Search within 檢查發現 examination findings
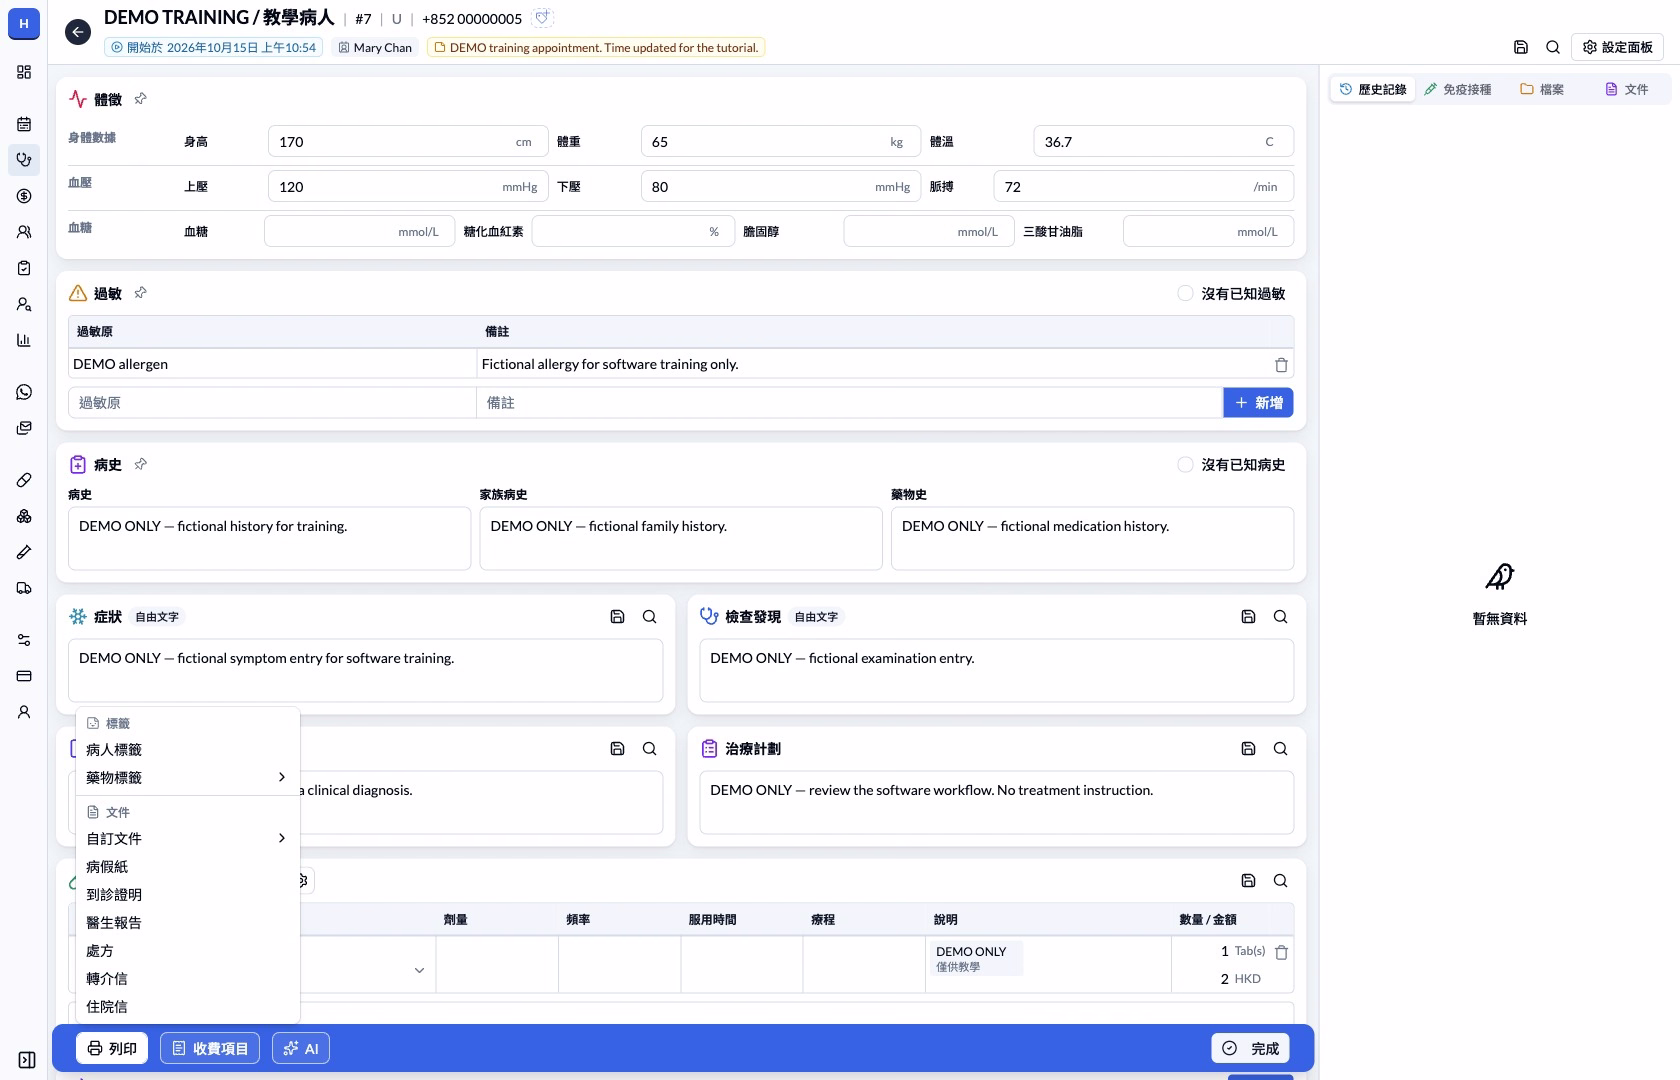Image resolution: width=1680 pixels, height=1080 pixels. point(1280,617)
